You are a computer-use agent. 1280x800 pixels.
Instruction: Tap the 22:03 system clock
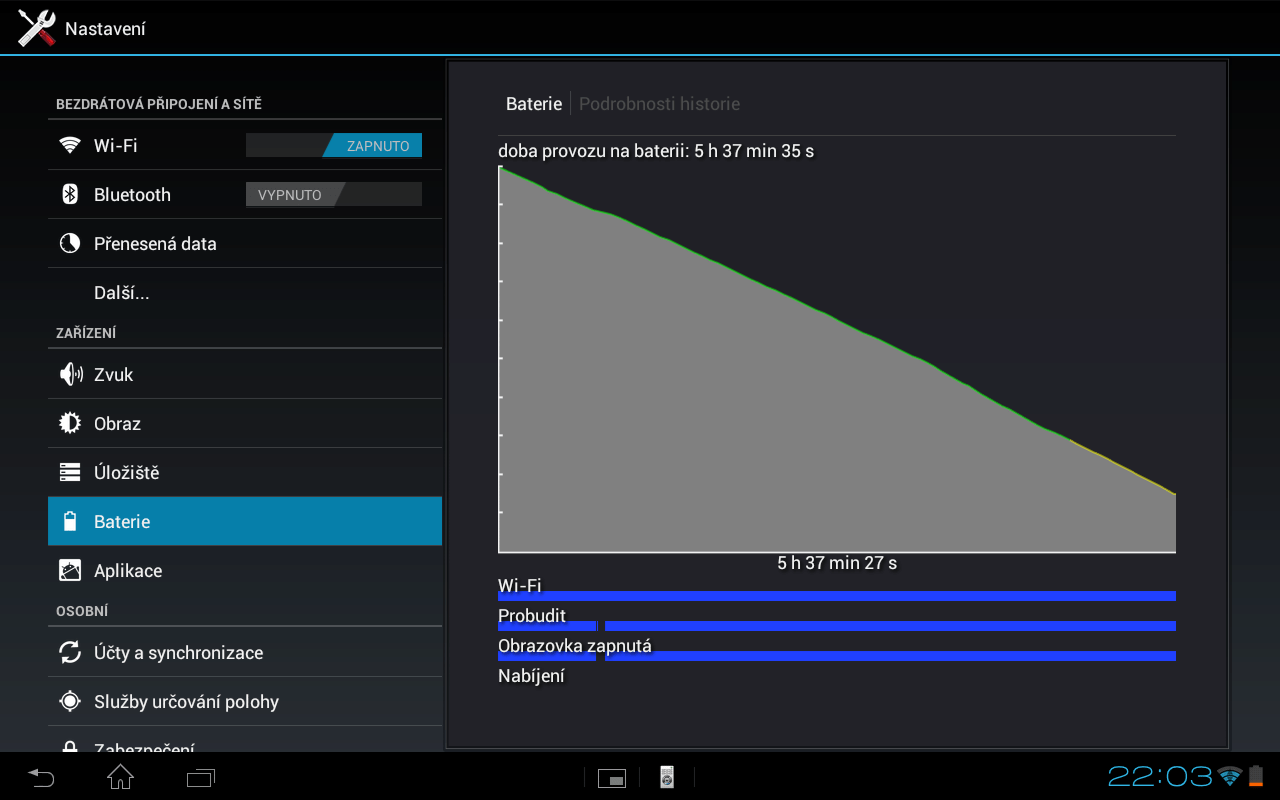click(1160, 776)
